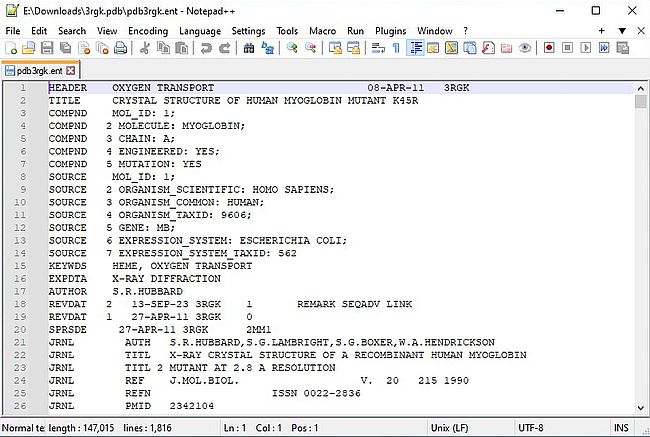The height and width of the screenshot is (437, 650).
Task: Click the vertical scrollbar up arrow
Action: pyautogui.click(x=640, y=88)
